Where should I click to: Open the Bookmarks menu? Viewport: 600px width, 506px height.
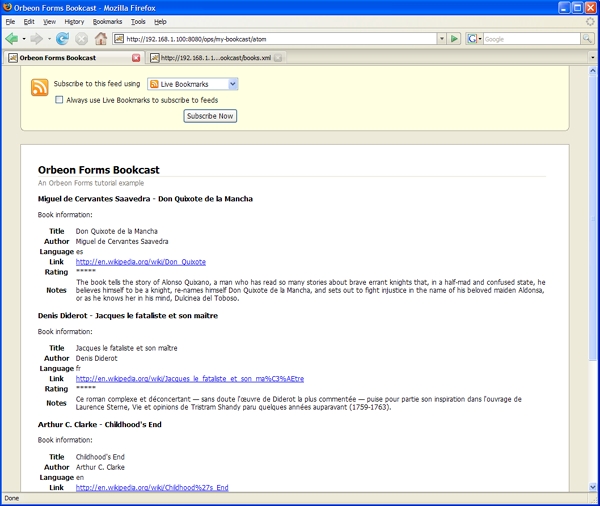(x=107, y=21)
